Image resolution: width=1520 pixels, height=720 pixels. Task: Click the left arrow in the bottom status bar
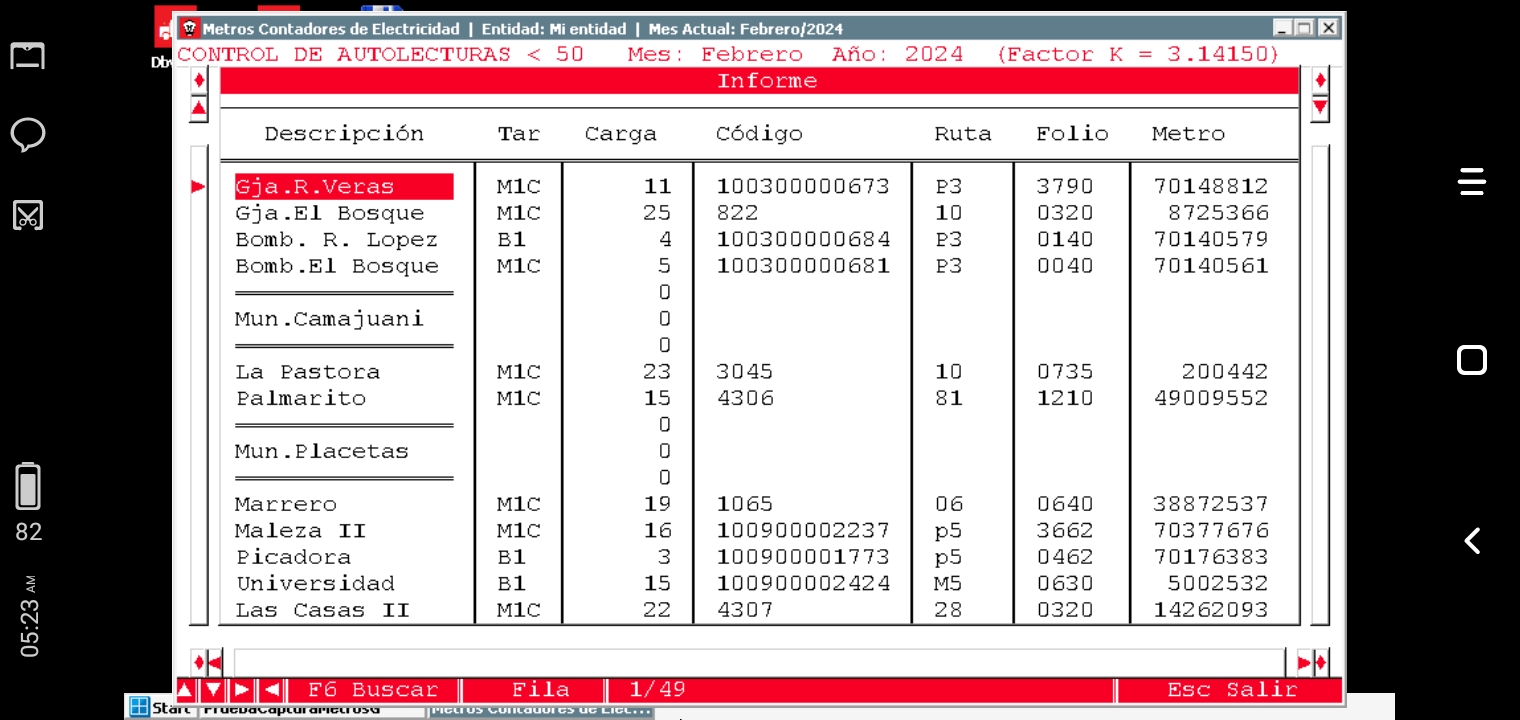[x=270, y=690]
